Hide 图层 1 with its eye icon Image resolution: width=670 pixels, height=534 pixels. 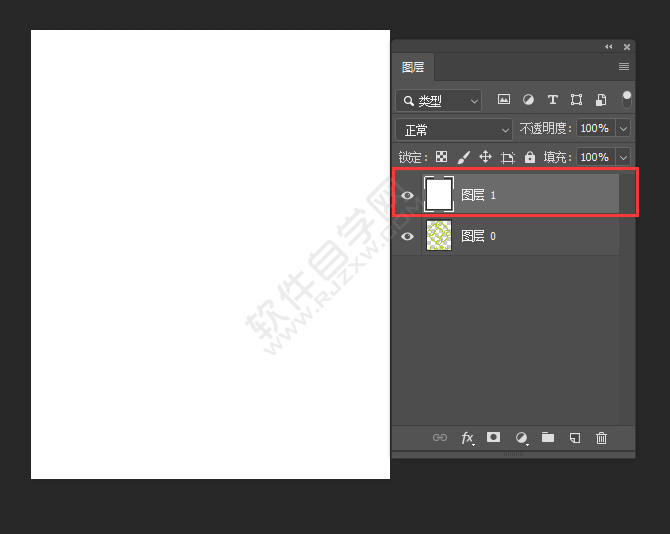click(407, 195)
